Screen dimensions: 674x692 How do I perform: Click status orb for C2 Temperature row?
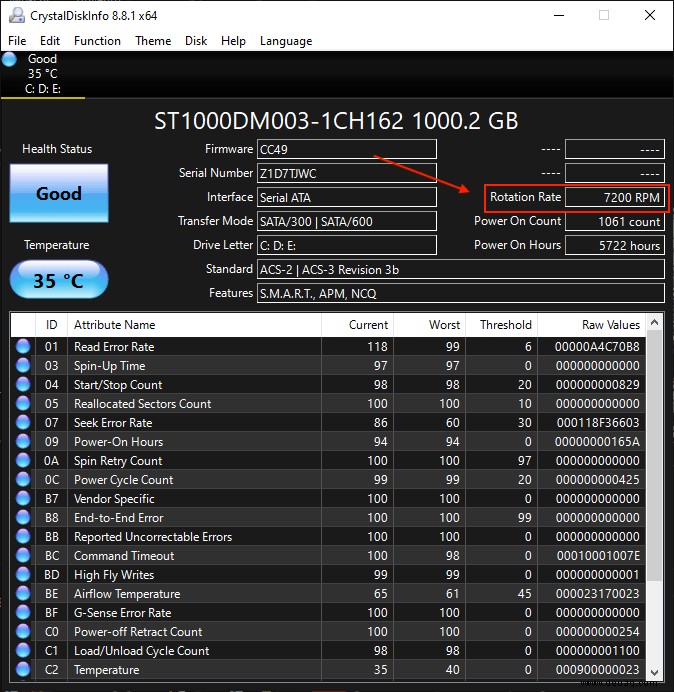(23, 669)
